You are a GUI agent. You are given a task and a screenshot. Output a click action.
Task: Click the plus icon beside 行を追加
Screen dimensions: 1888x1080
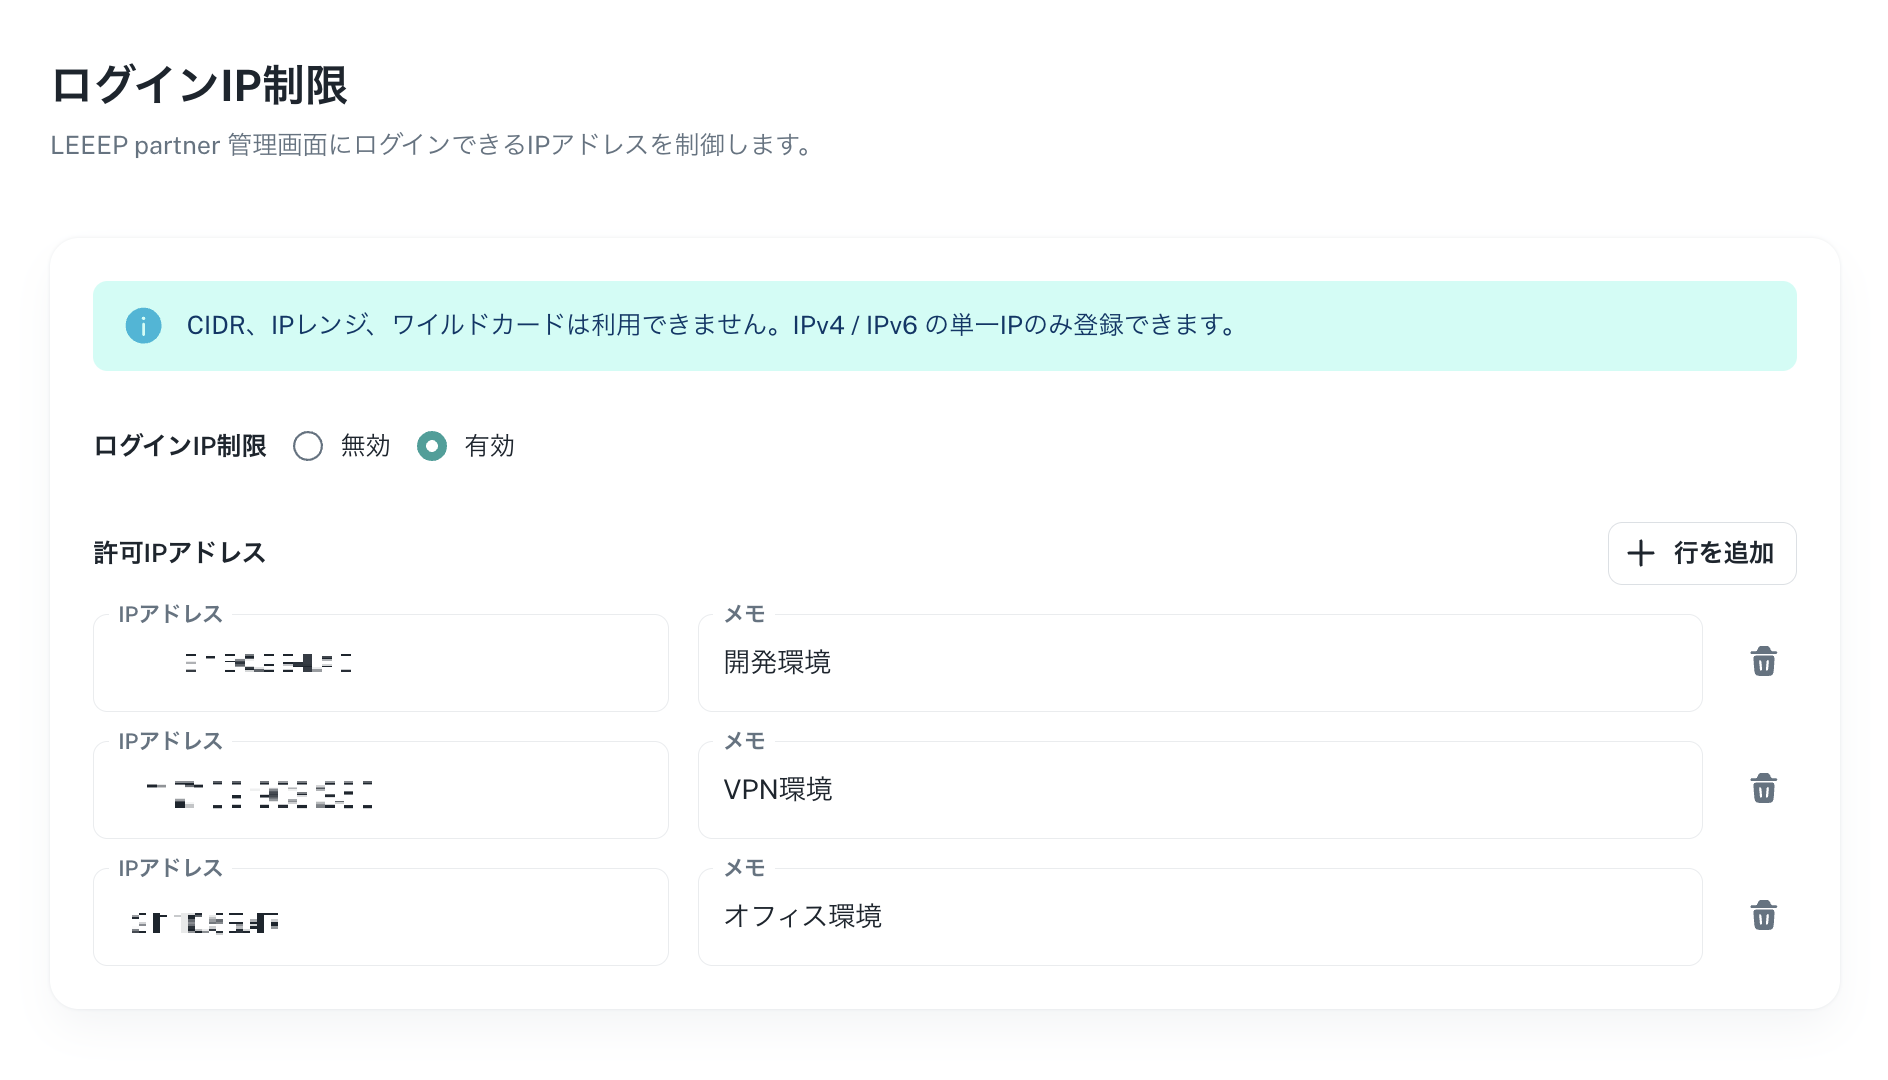pos(1641,553)
